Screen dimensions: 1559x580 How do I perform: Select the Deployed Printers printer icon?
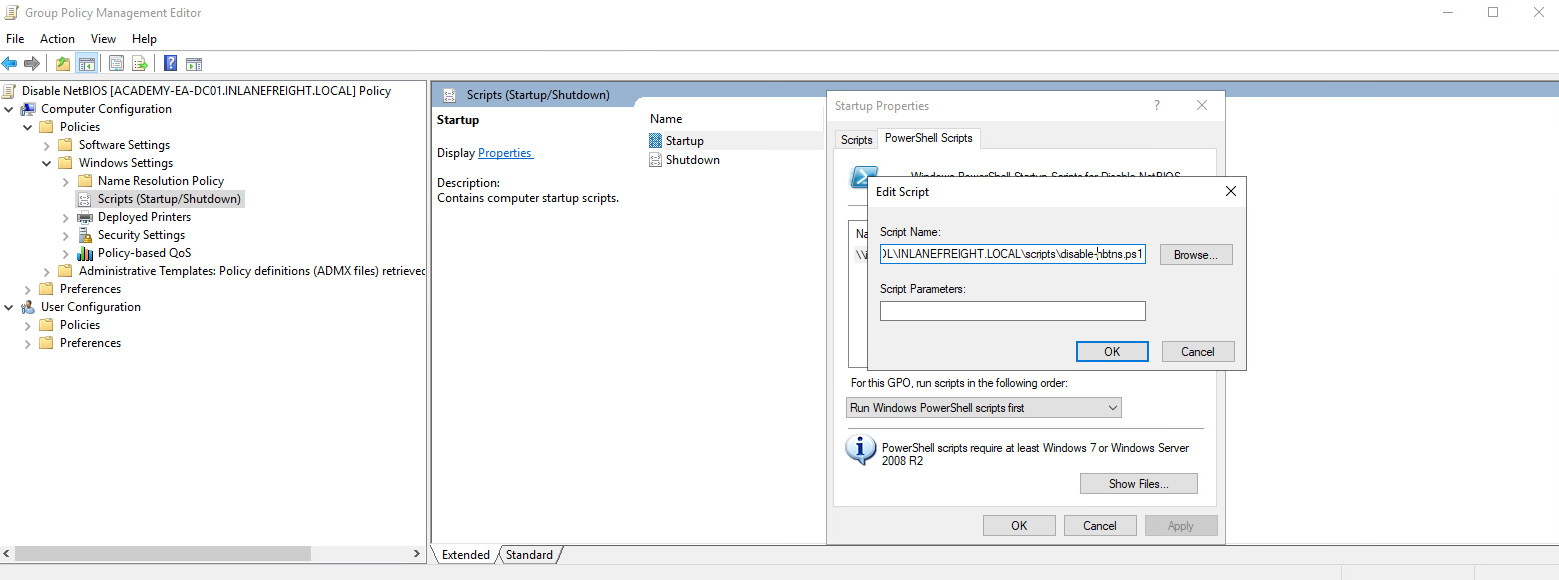click(85, 217)
